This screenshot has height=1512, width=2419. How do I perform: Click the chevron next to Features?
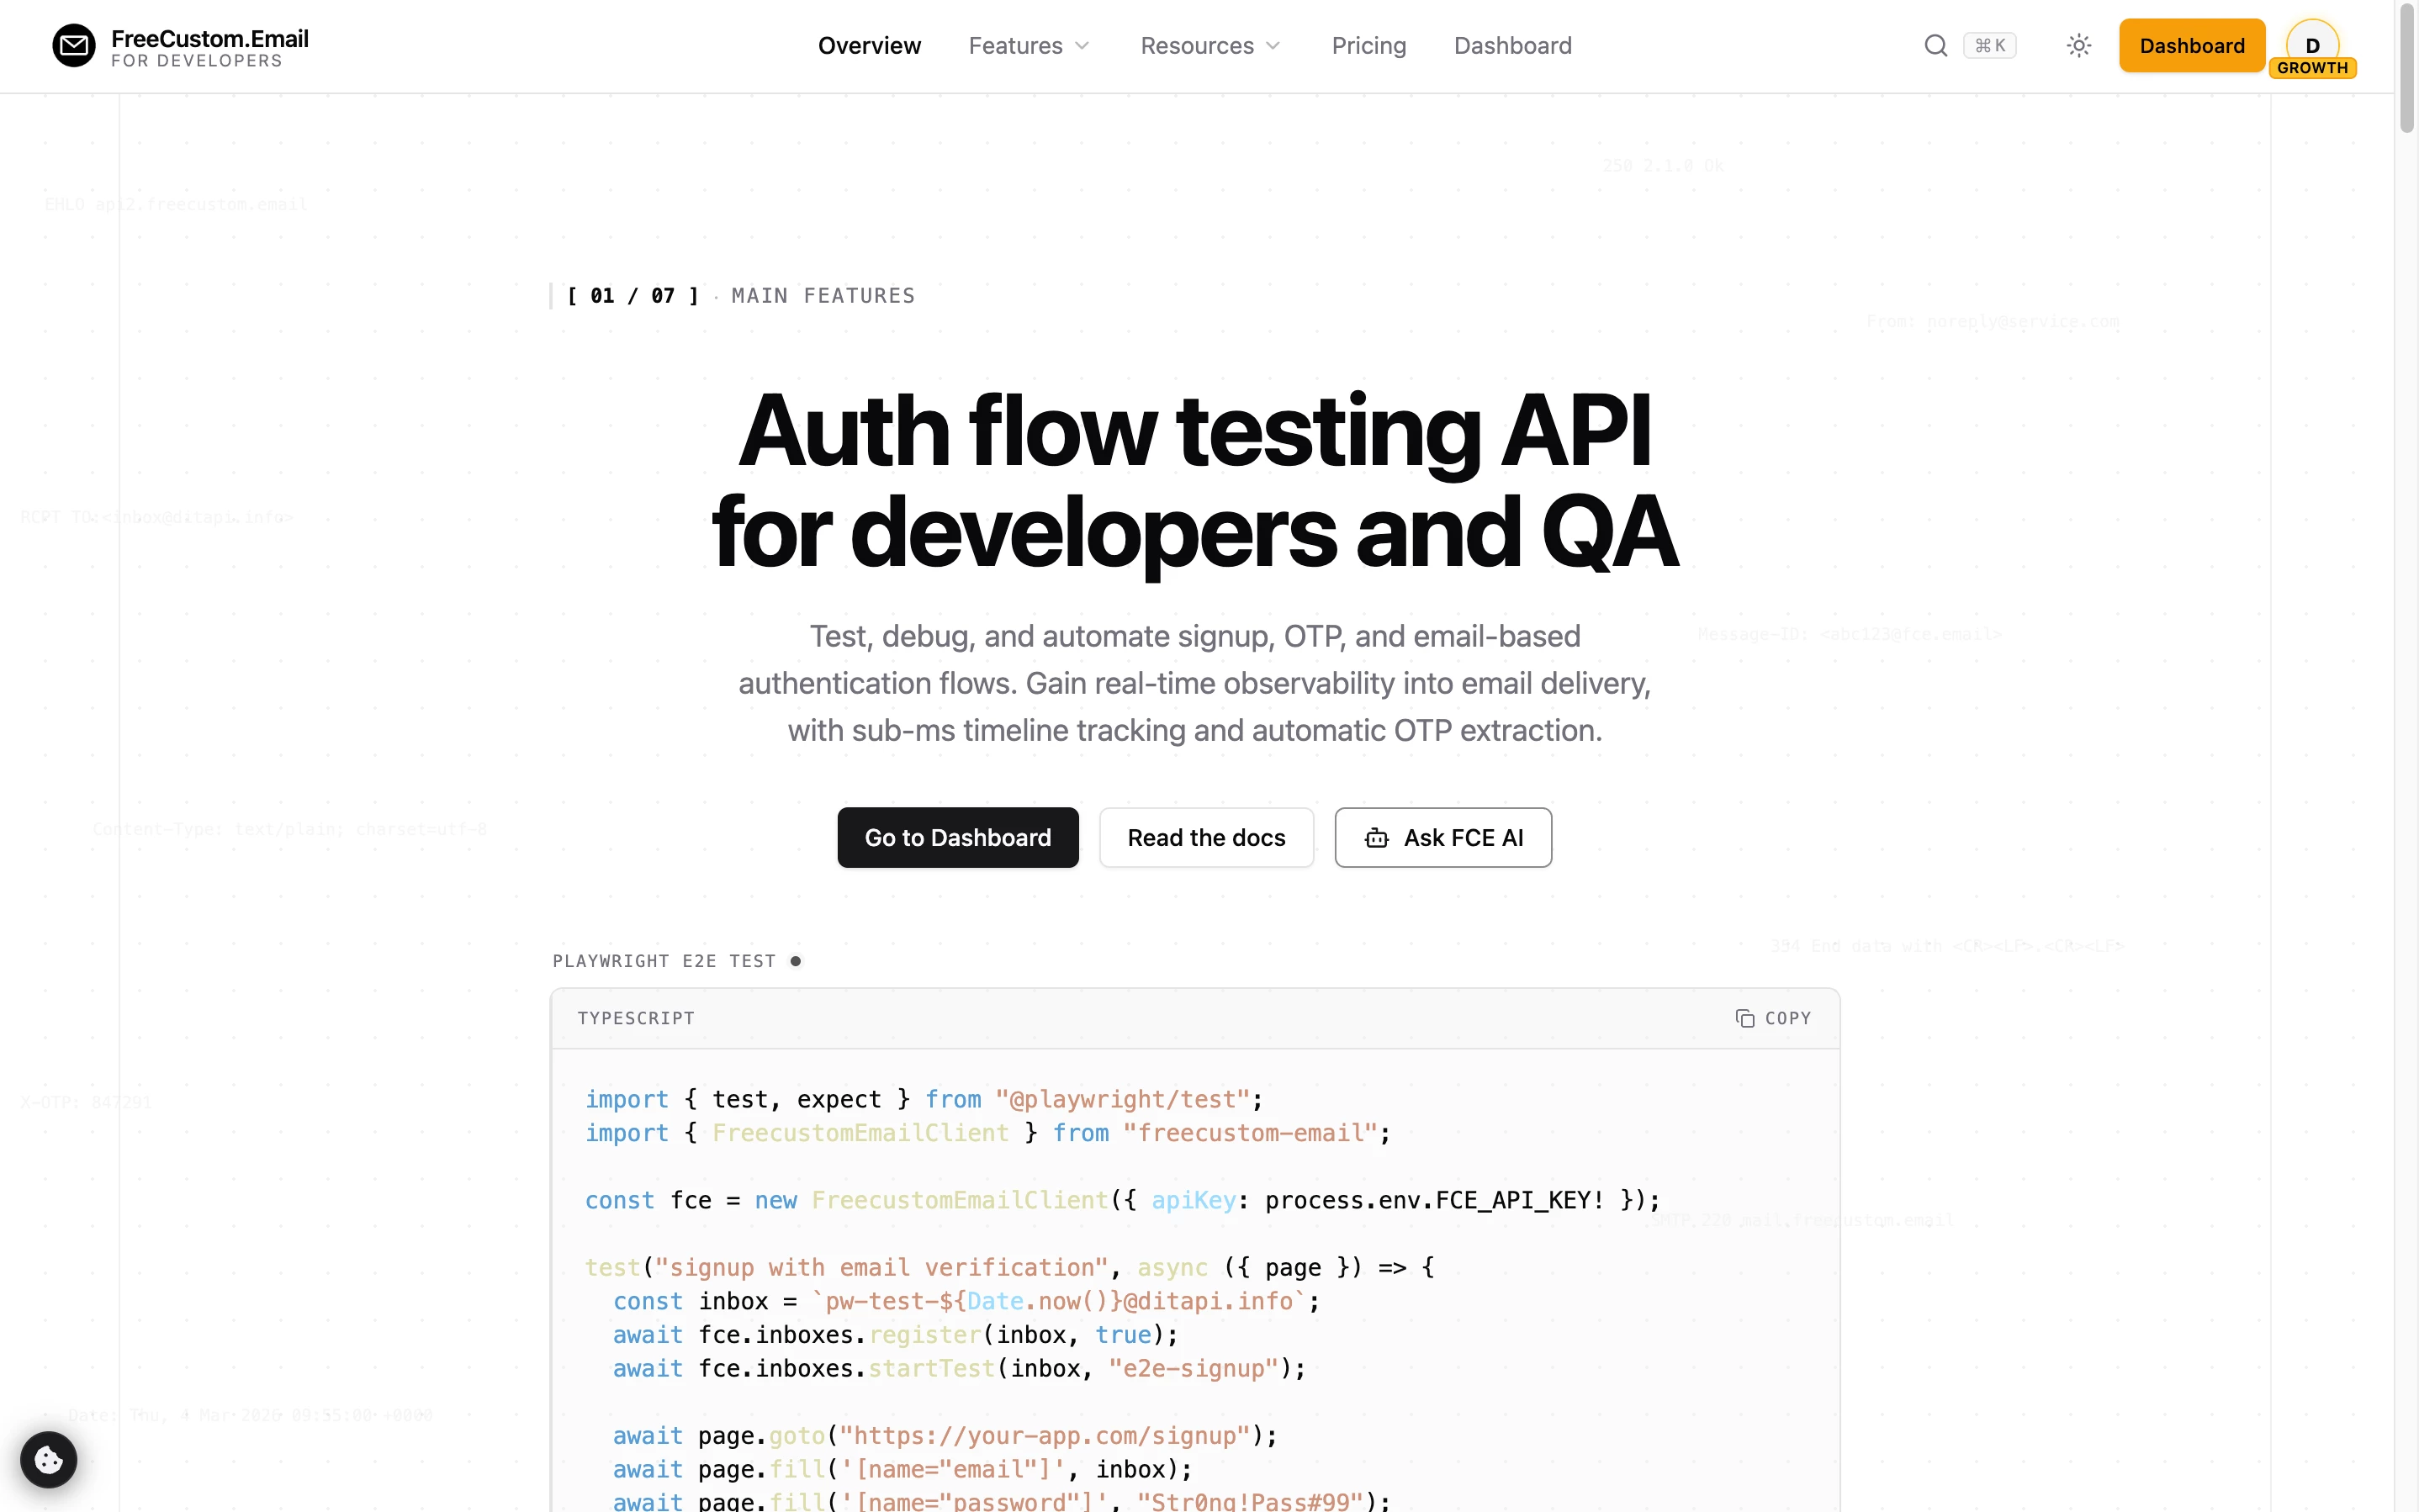[1082, 46]
